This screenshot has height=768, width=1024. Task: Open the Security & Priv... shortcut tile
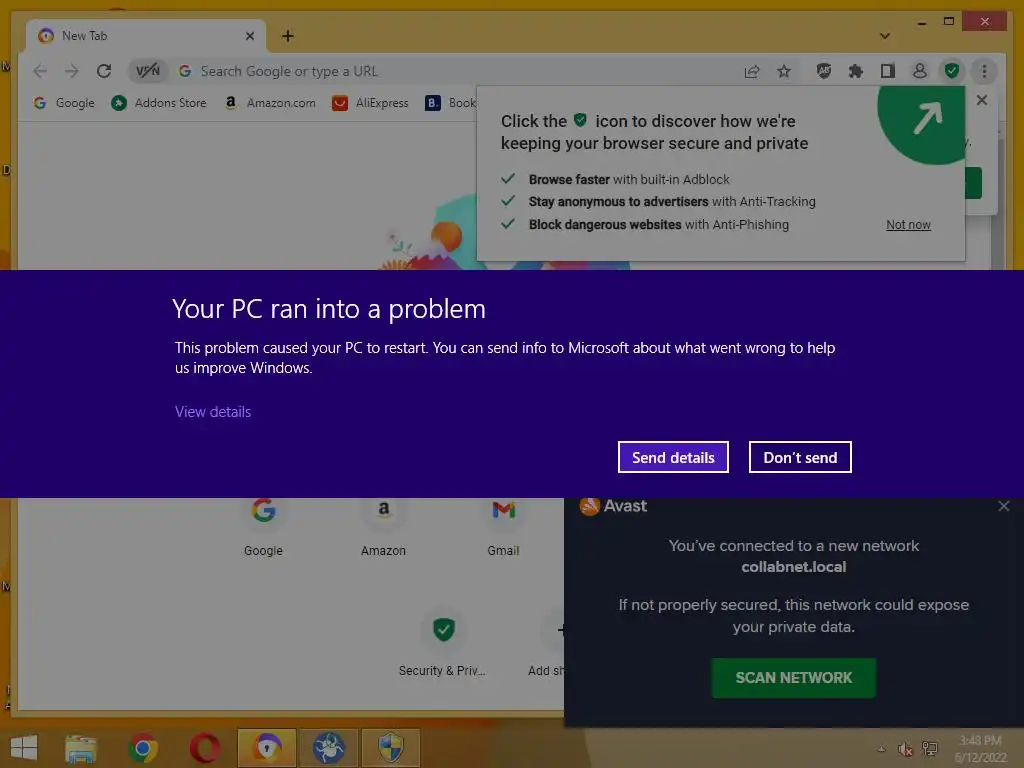pos(443,644)
